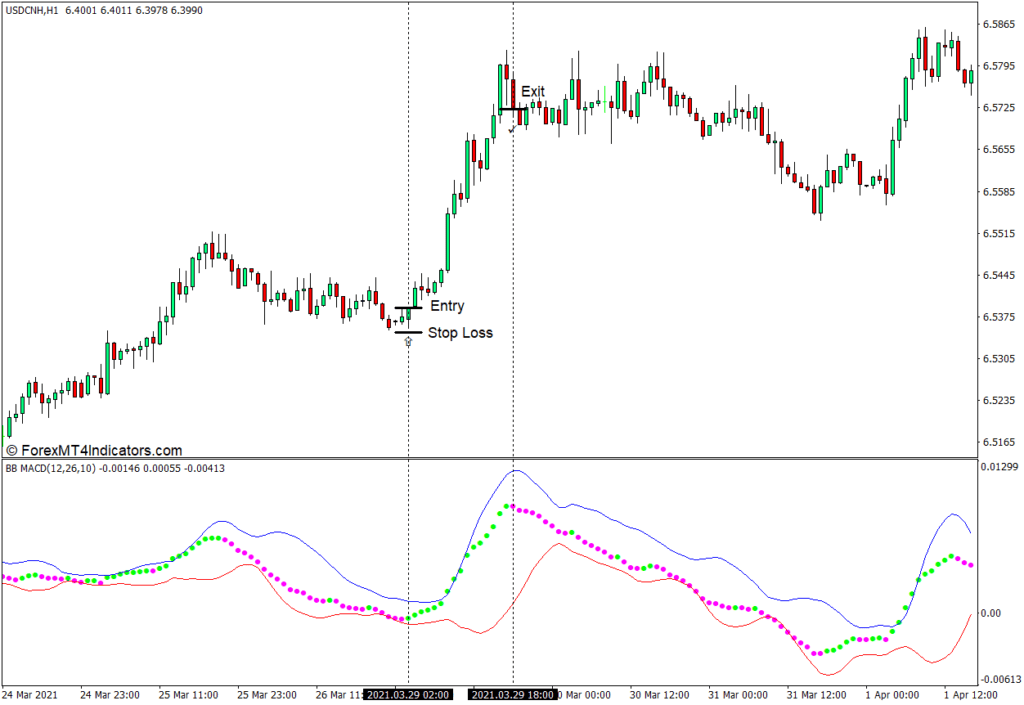
Task: Click the 6.5865 price scale label
Action: pyautogui.click(x=999, y=24)
